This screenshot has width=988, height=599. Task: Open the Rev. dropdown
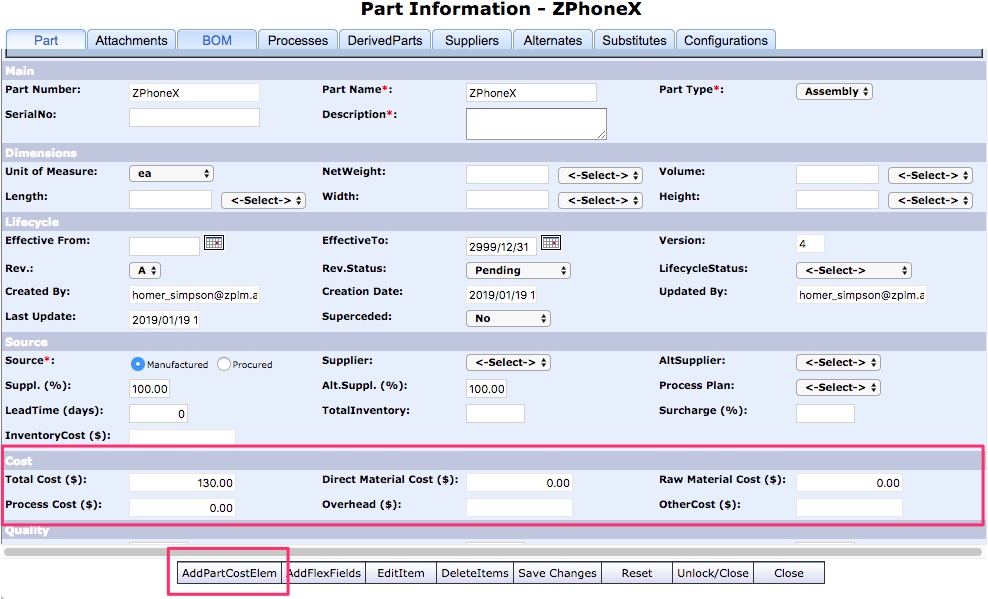pos(145,270)
